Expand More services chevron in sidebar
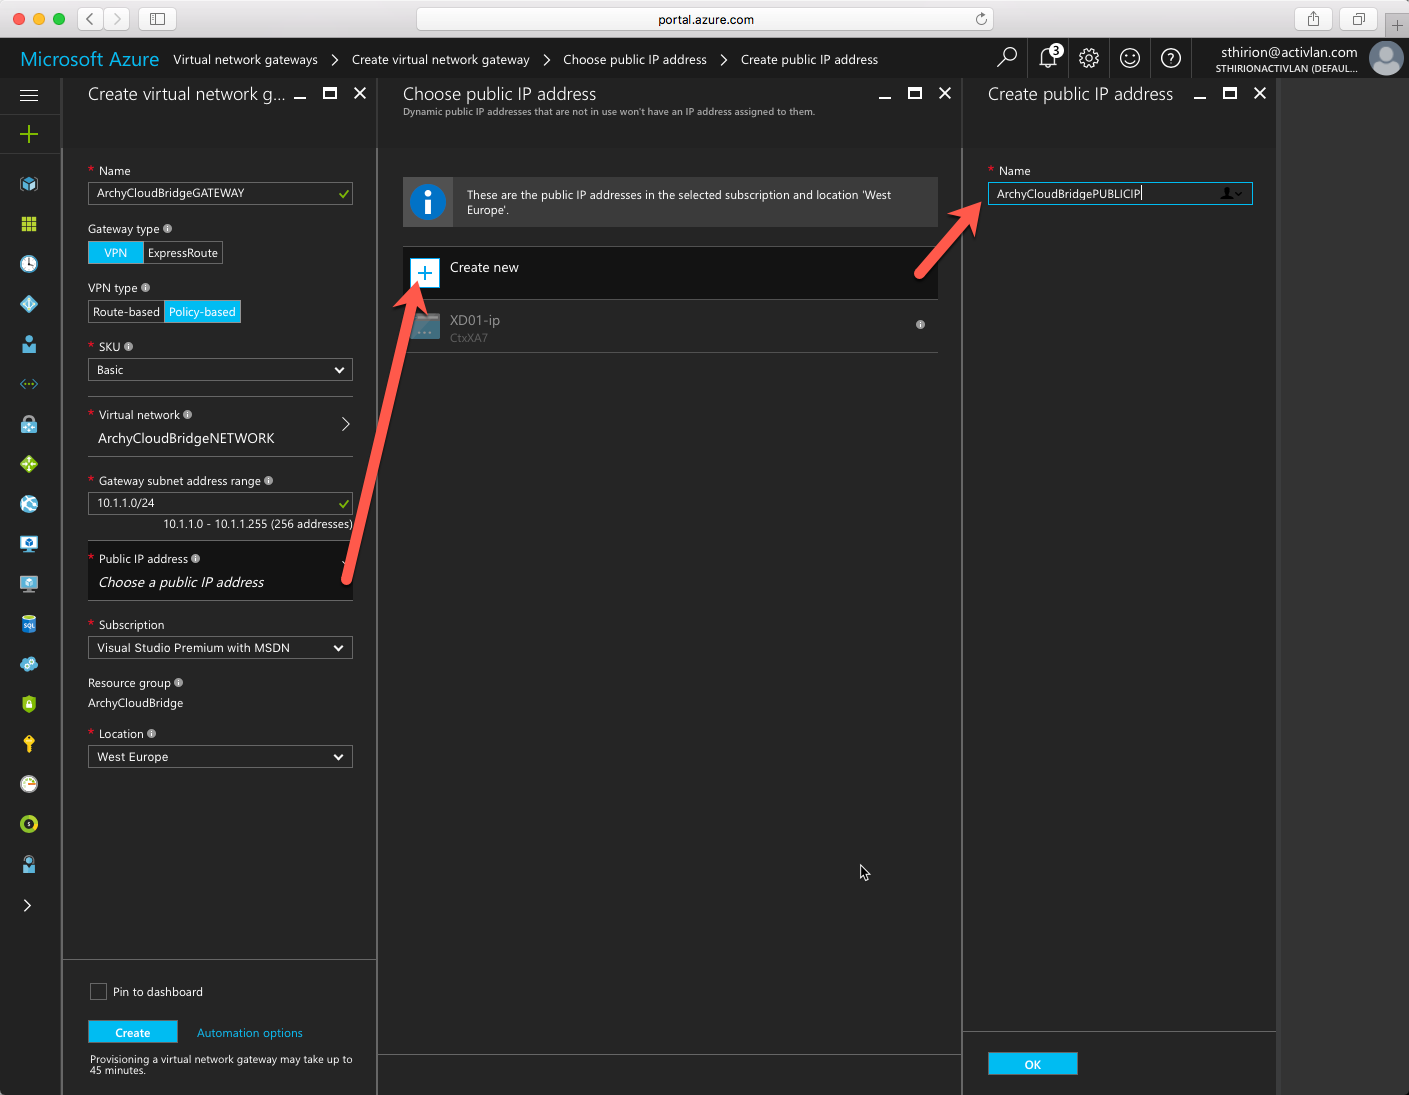The width and height of the screenshot is (1409, 1095). [x=28, y=905]
